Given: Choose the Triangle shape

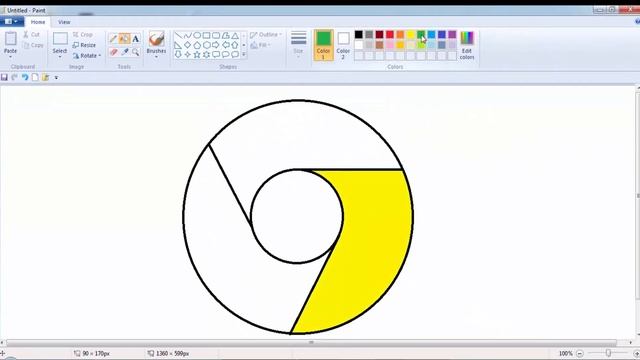Looking at the screenshot, I should pyautogui.click(x=235, y=36).
